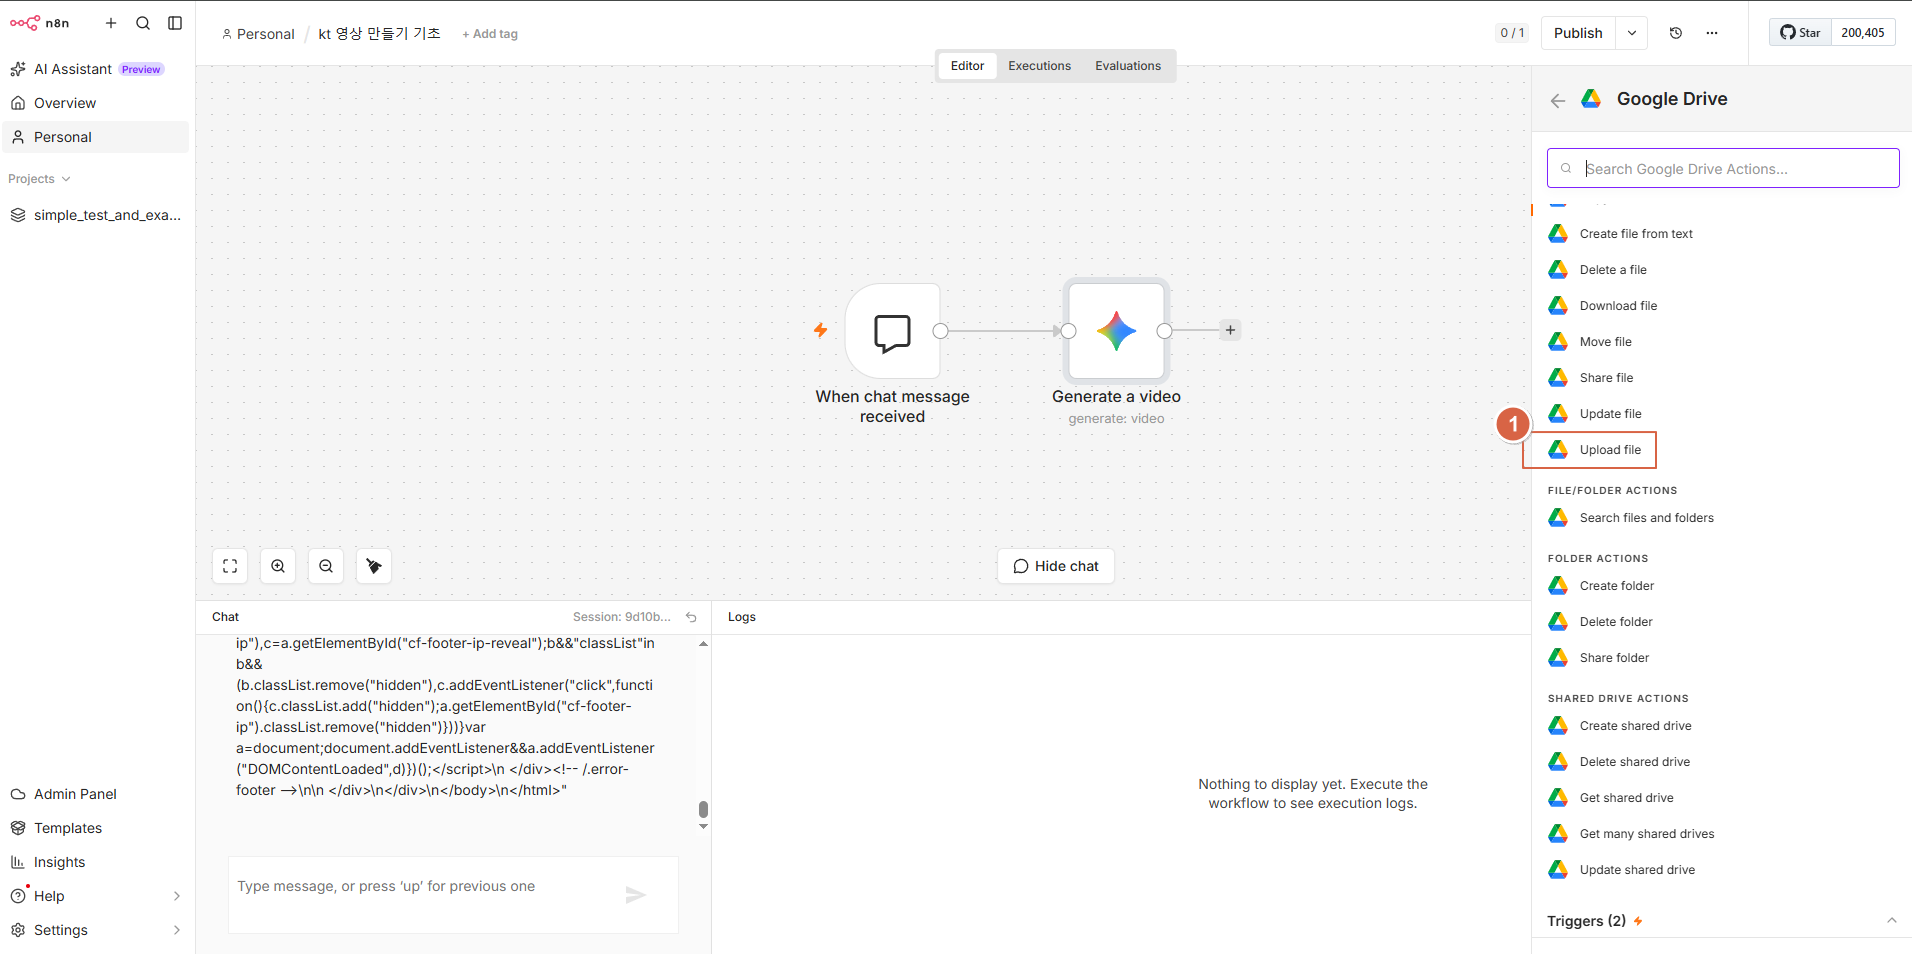Click the chat panel scrollbar thumb
Viewport: 1912px width, 954px height.
703,809
